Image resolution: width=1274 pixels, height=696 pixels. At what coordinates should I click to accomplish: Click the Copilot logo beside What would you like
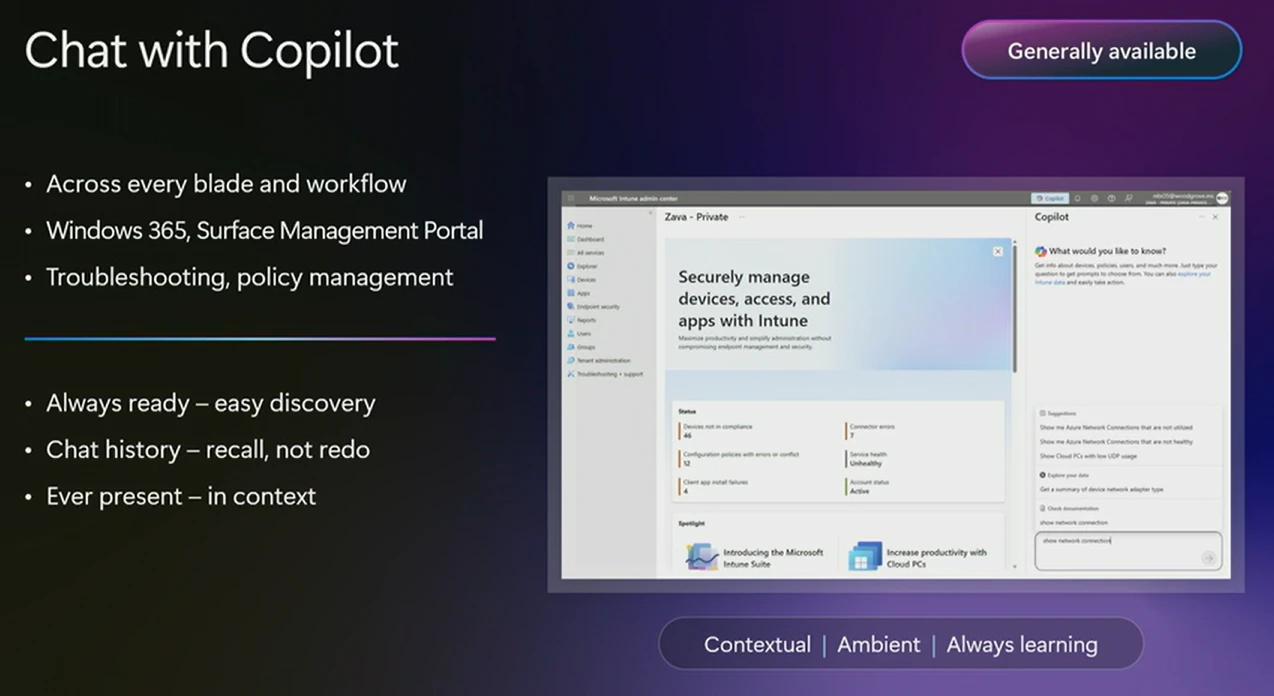pos(1041,251)
